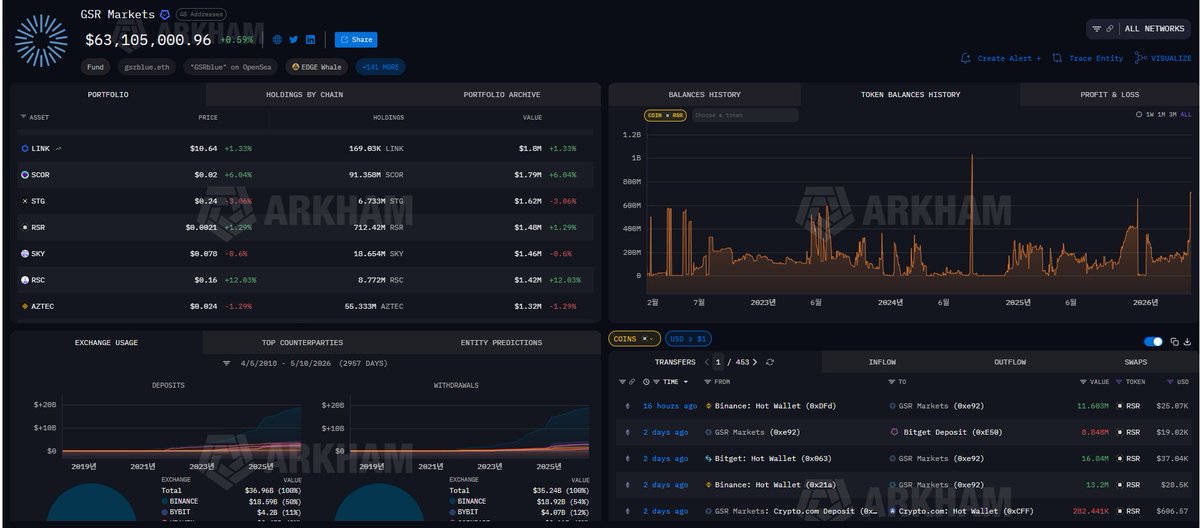This screenshot has width=1200, height=528.
Task: Open the AZTEC asset row
Action: tap(305, 306)
